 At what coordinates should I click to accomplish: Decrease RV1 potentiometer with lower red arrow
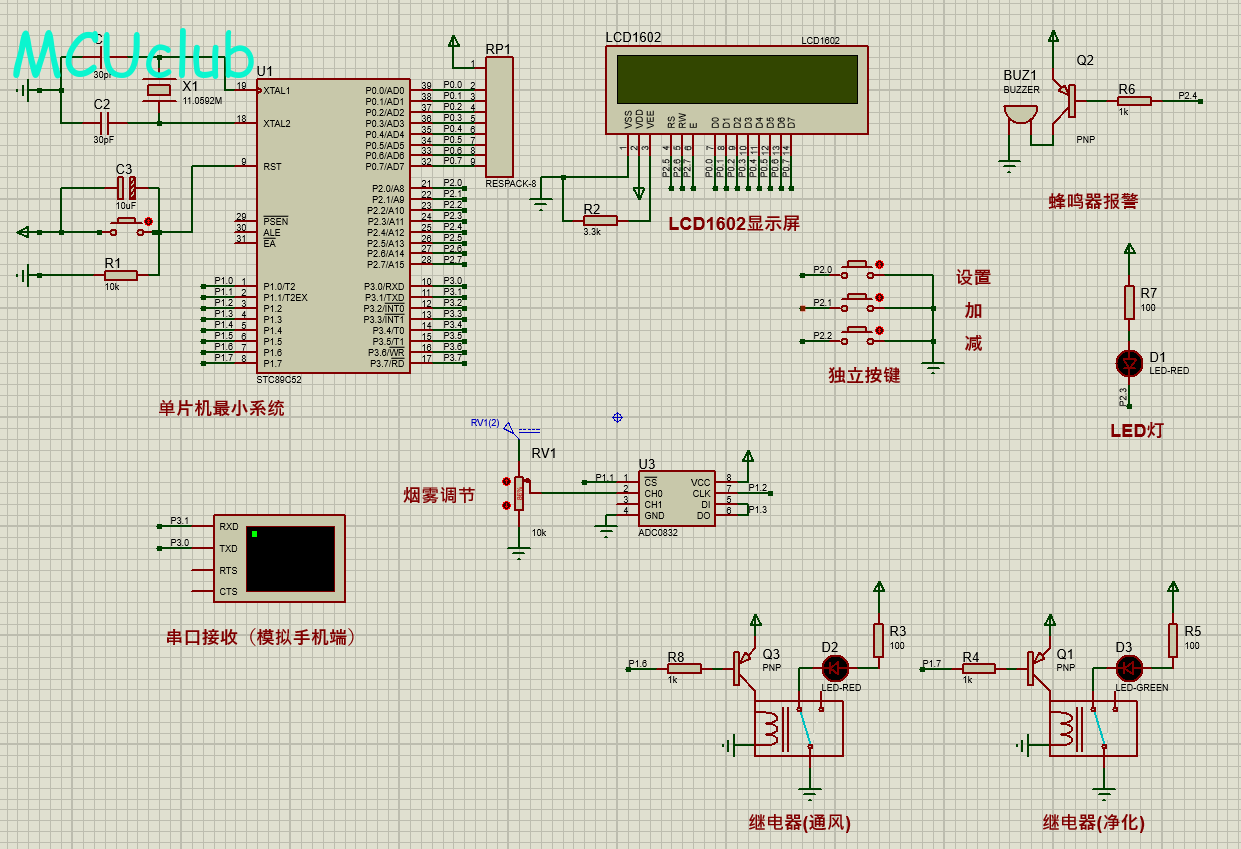[x=506, y=505]
